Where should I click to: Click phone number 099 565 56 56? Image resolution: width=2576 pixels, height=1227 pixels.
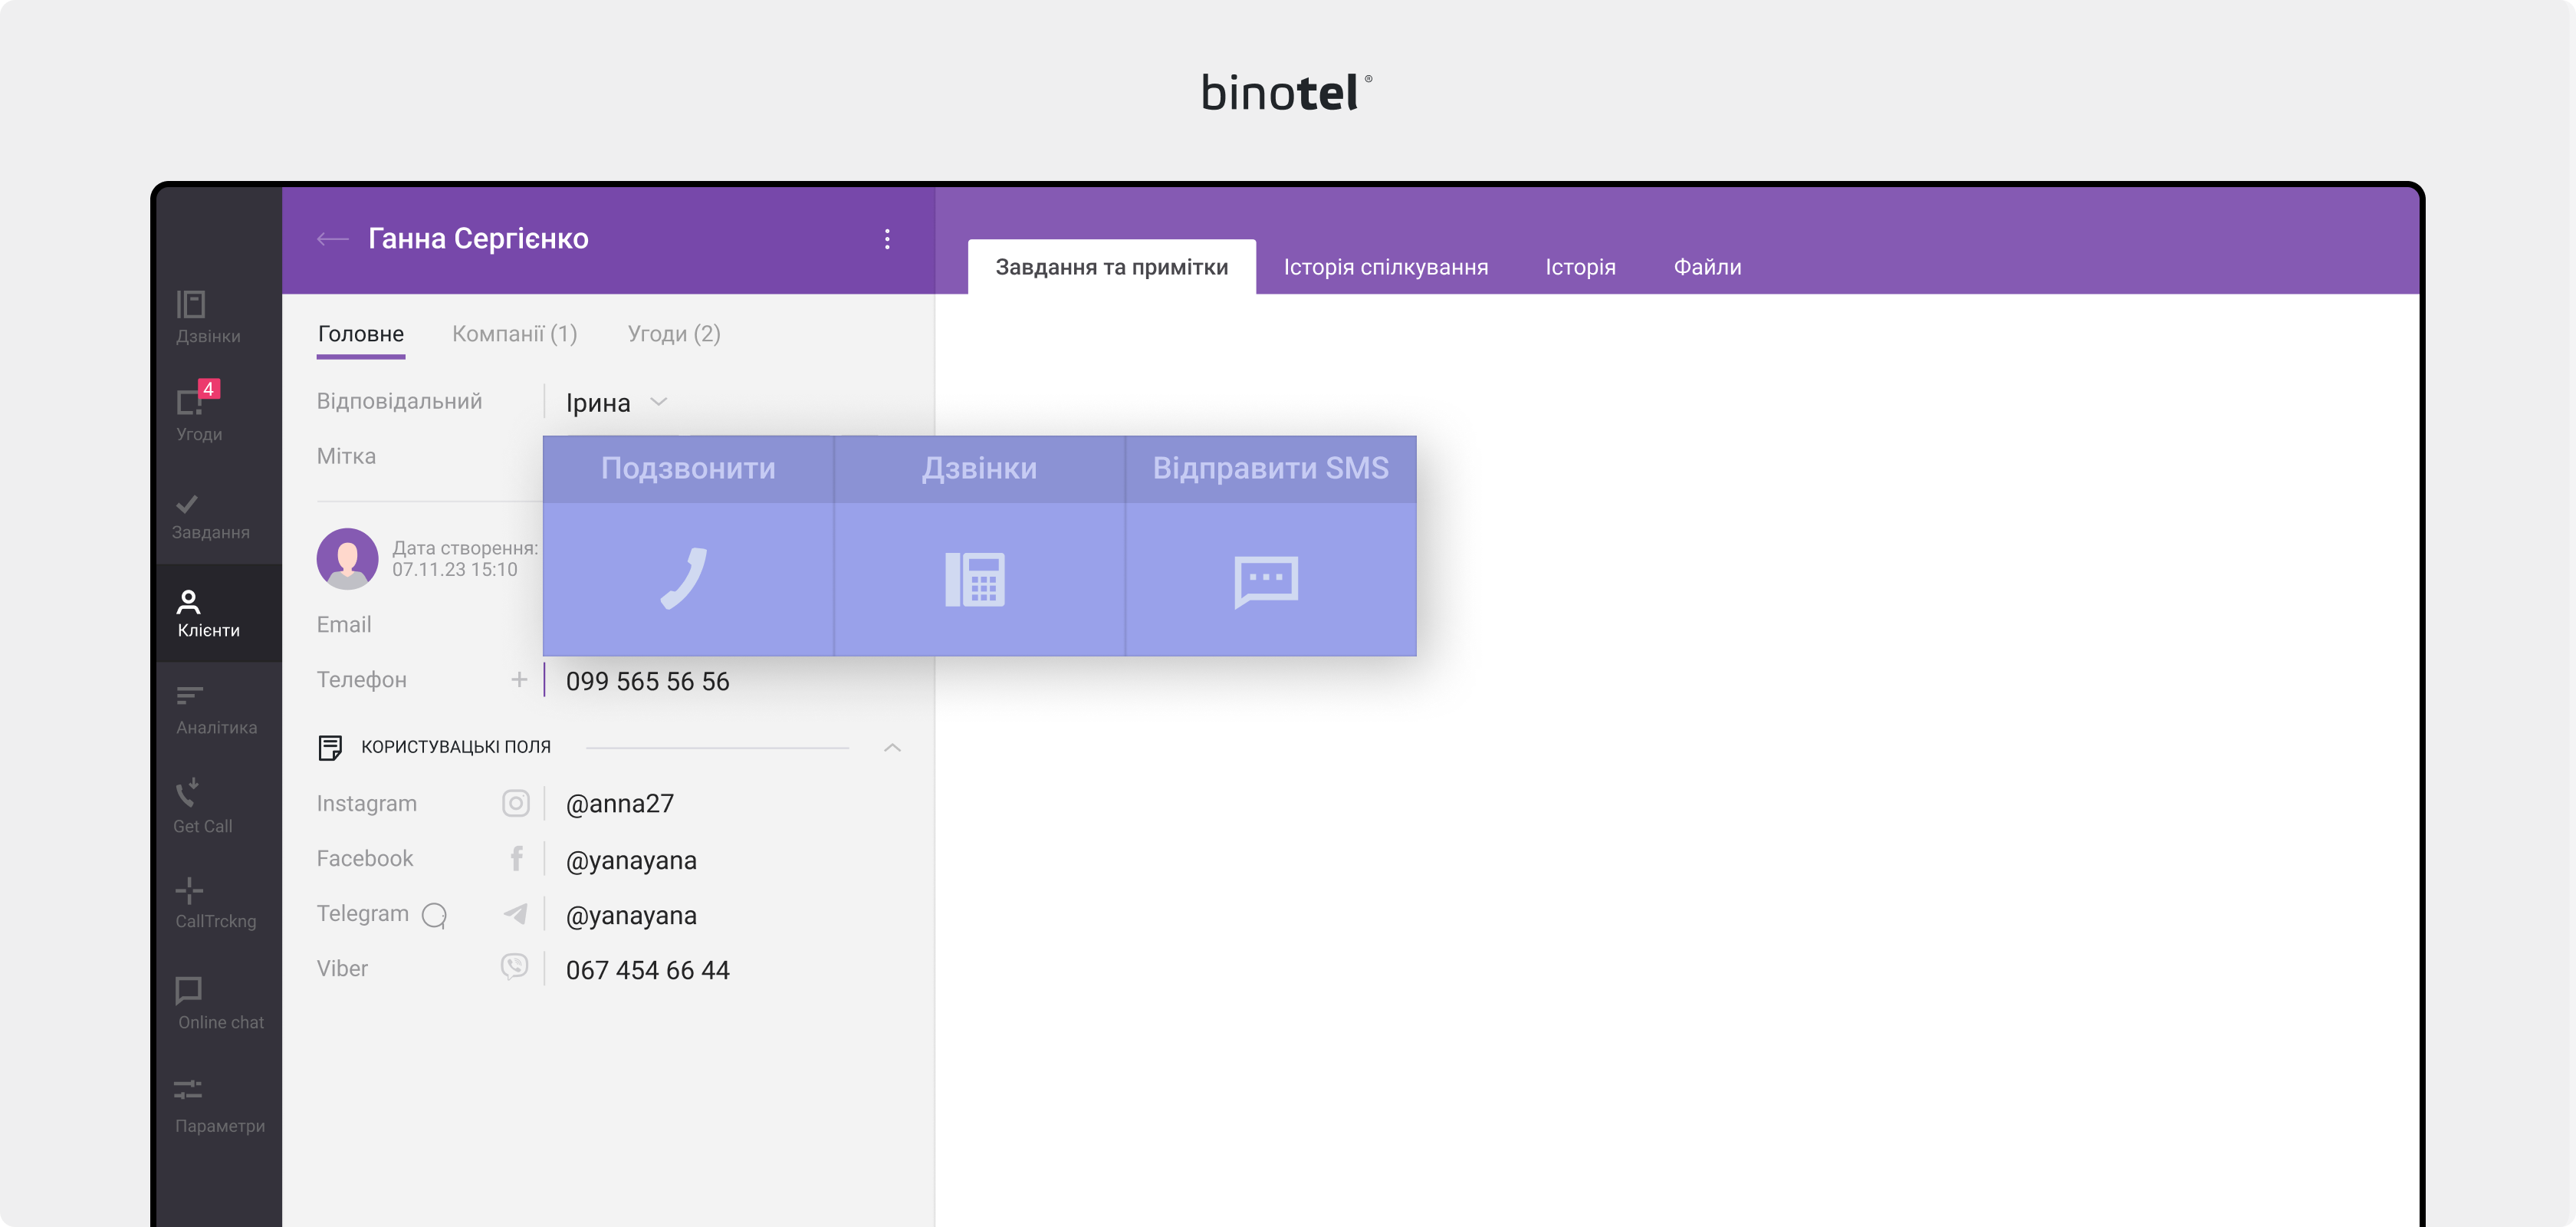(x=648, y=681)
